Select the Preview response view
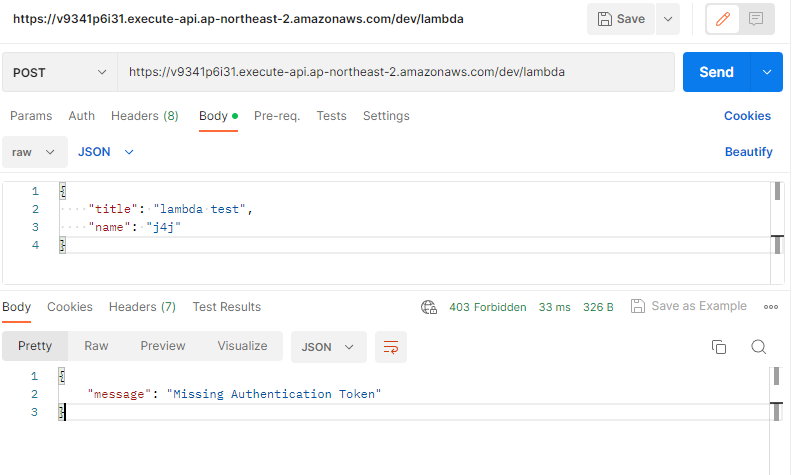 (163, 346)
